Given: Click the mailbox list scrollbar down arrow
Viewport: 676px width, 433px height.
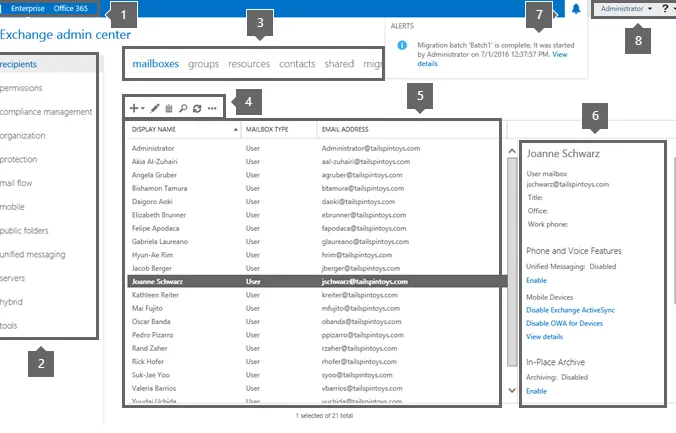Looking at the screenshot, I should point(512,390).
